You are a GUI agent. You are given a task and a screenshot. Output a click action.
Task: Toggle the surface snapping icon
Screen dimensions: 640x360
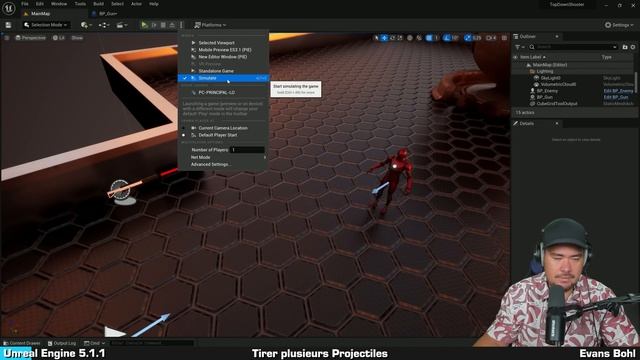[x=419, y=38]
